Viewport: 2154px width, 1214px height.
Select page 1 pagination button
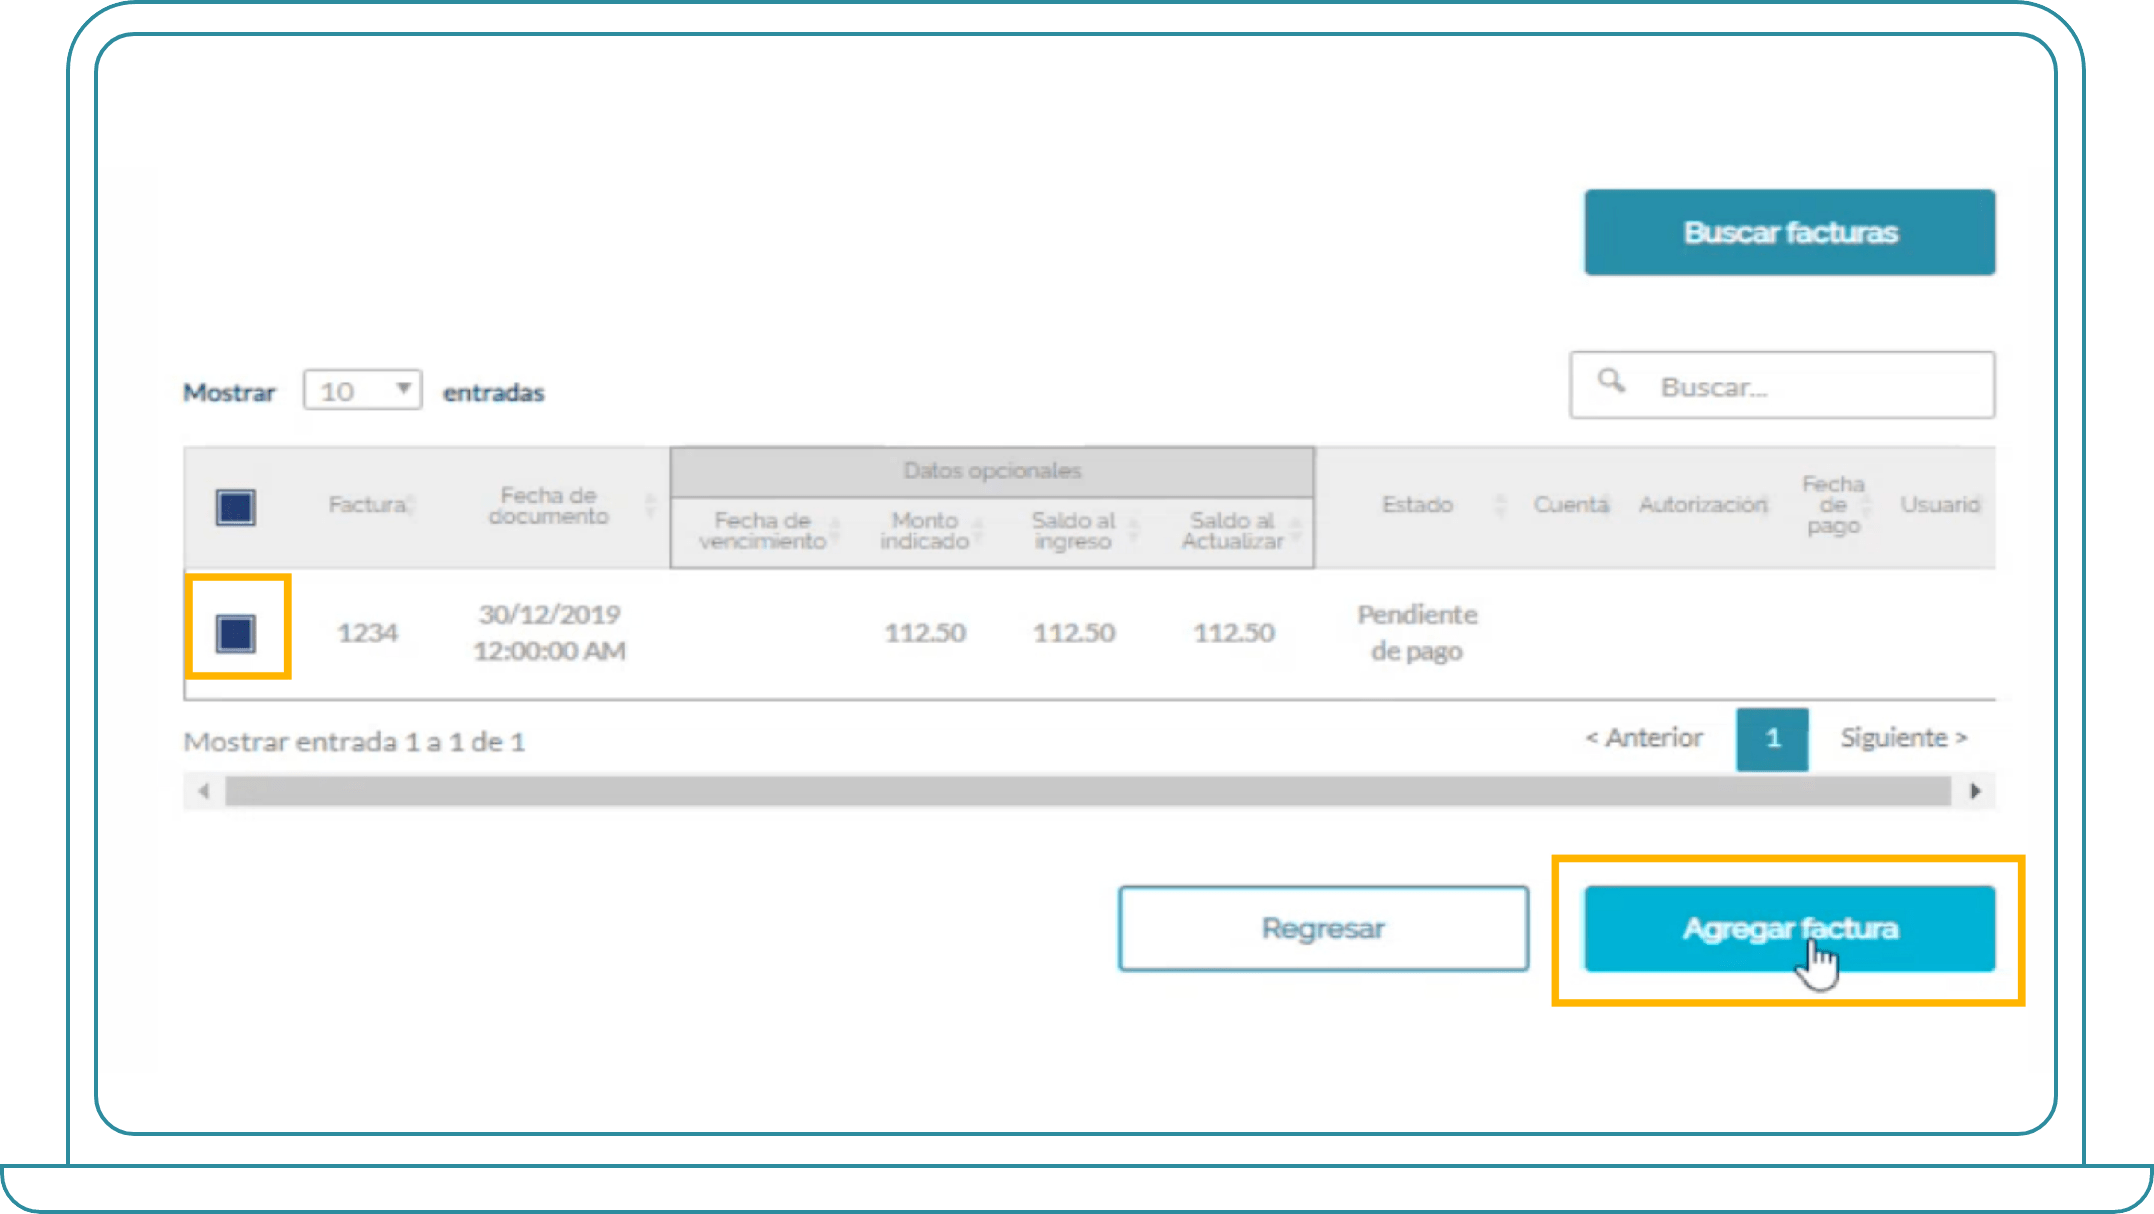click(1772, 739)
